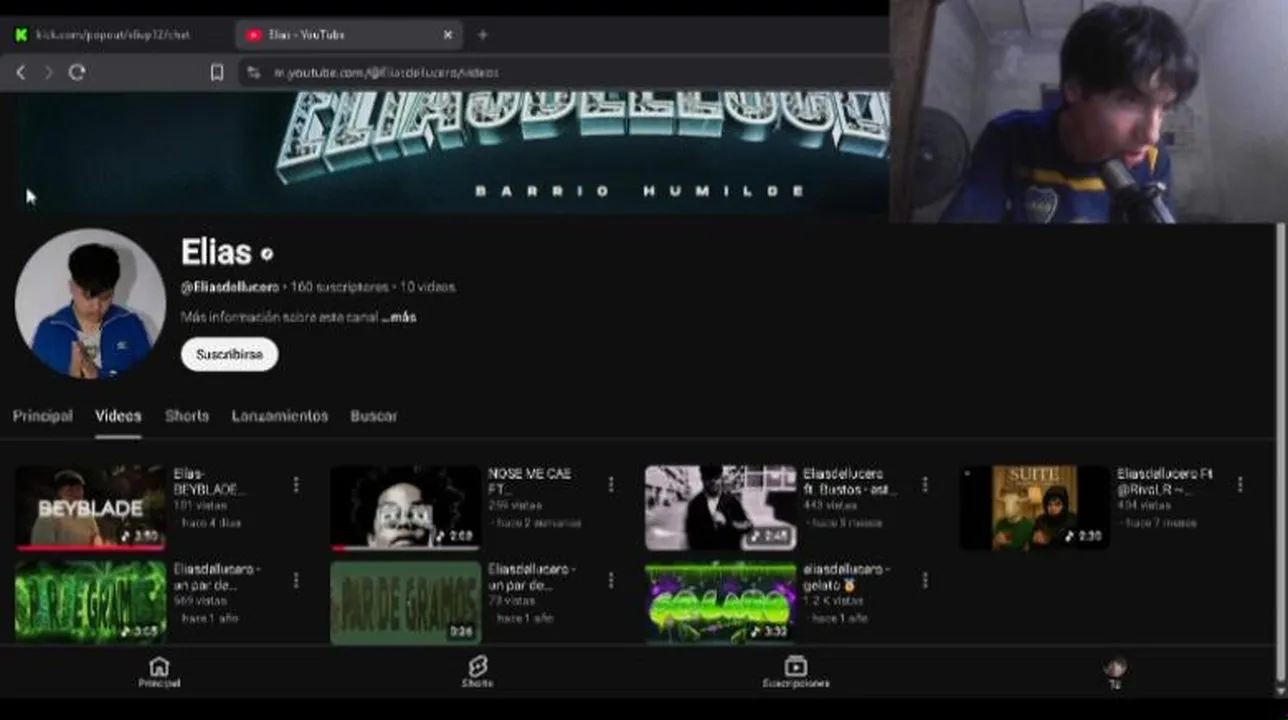Open options menu for NOSE ME CAE video
1288x720 pixels.
tap(611, 485)
